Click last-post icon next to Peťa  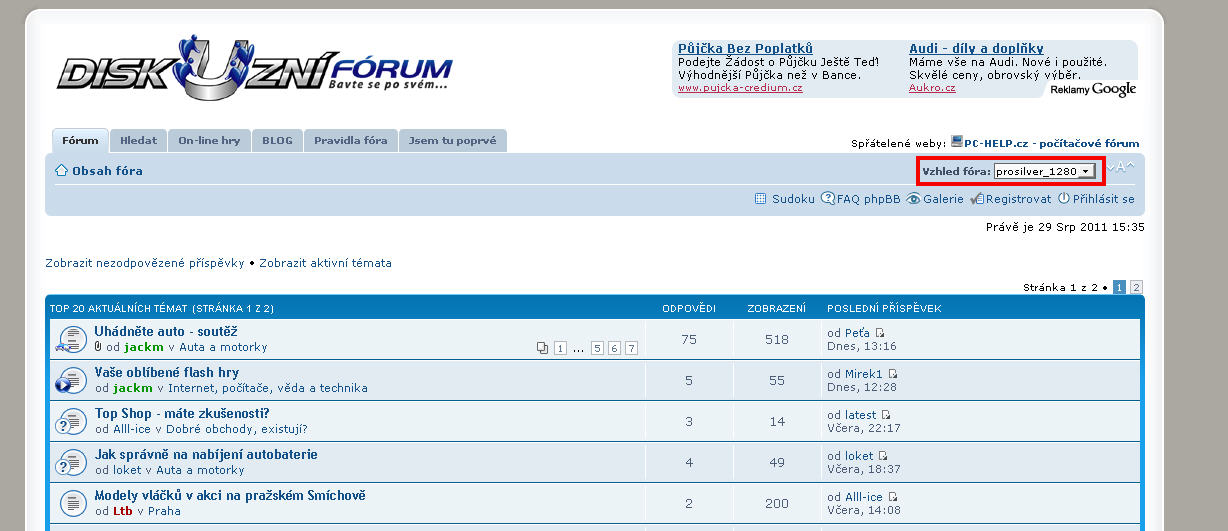(880, 333)
